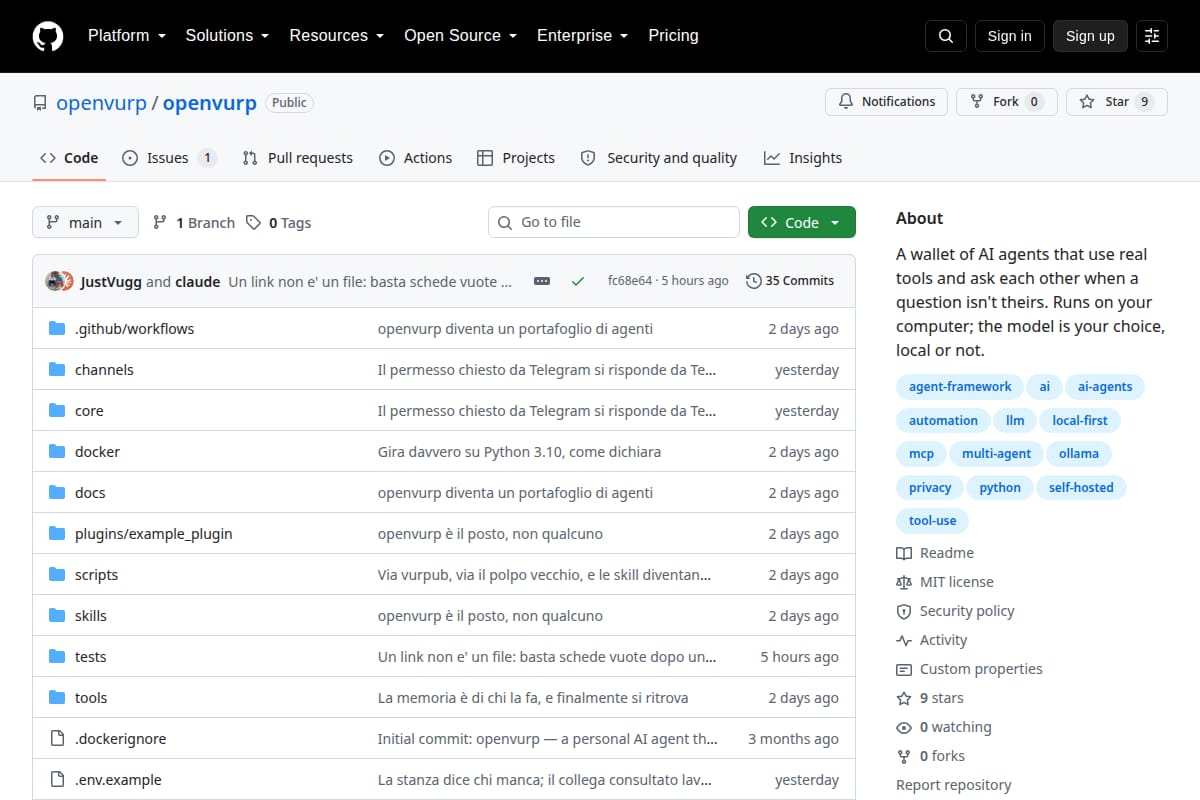Select the self-hosted topic tag
Image resolution: width=1200 pixels, height=800 pixels.
(1081, 488)
